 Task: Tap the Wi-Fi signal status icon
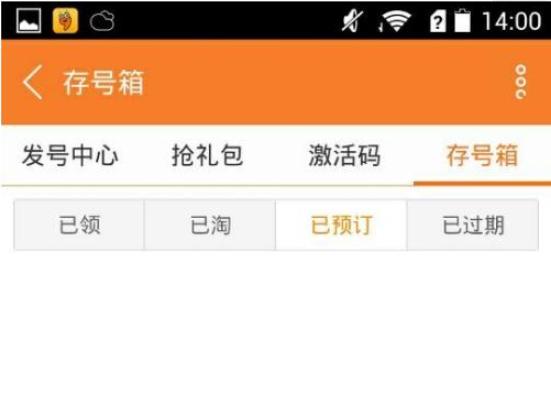(x=395, y=21)
